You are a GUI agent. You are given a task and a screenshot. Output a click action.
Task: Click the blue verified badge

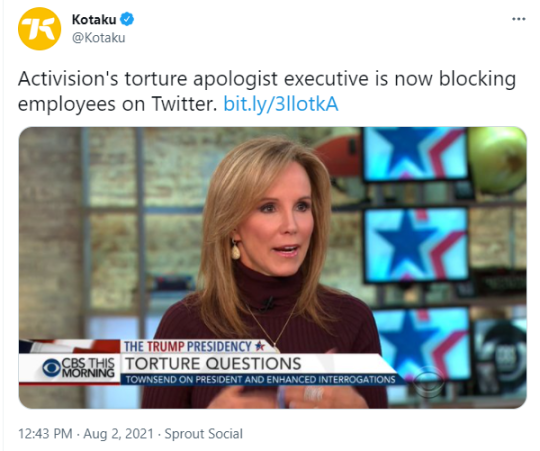coord(127,19)
